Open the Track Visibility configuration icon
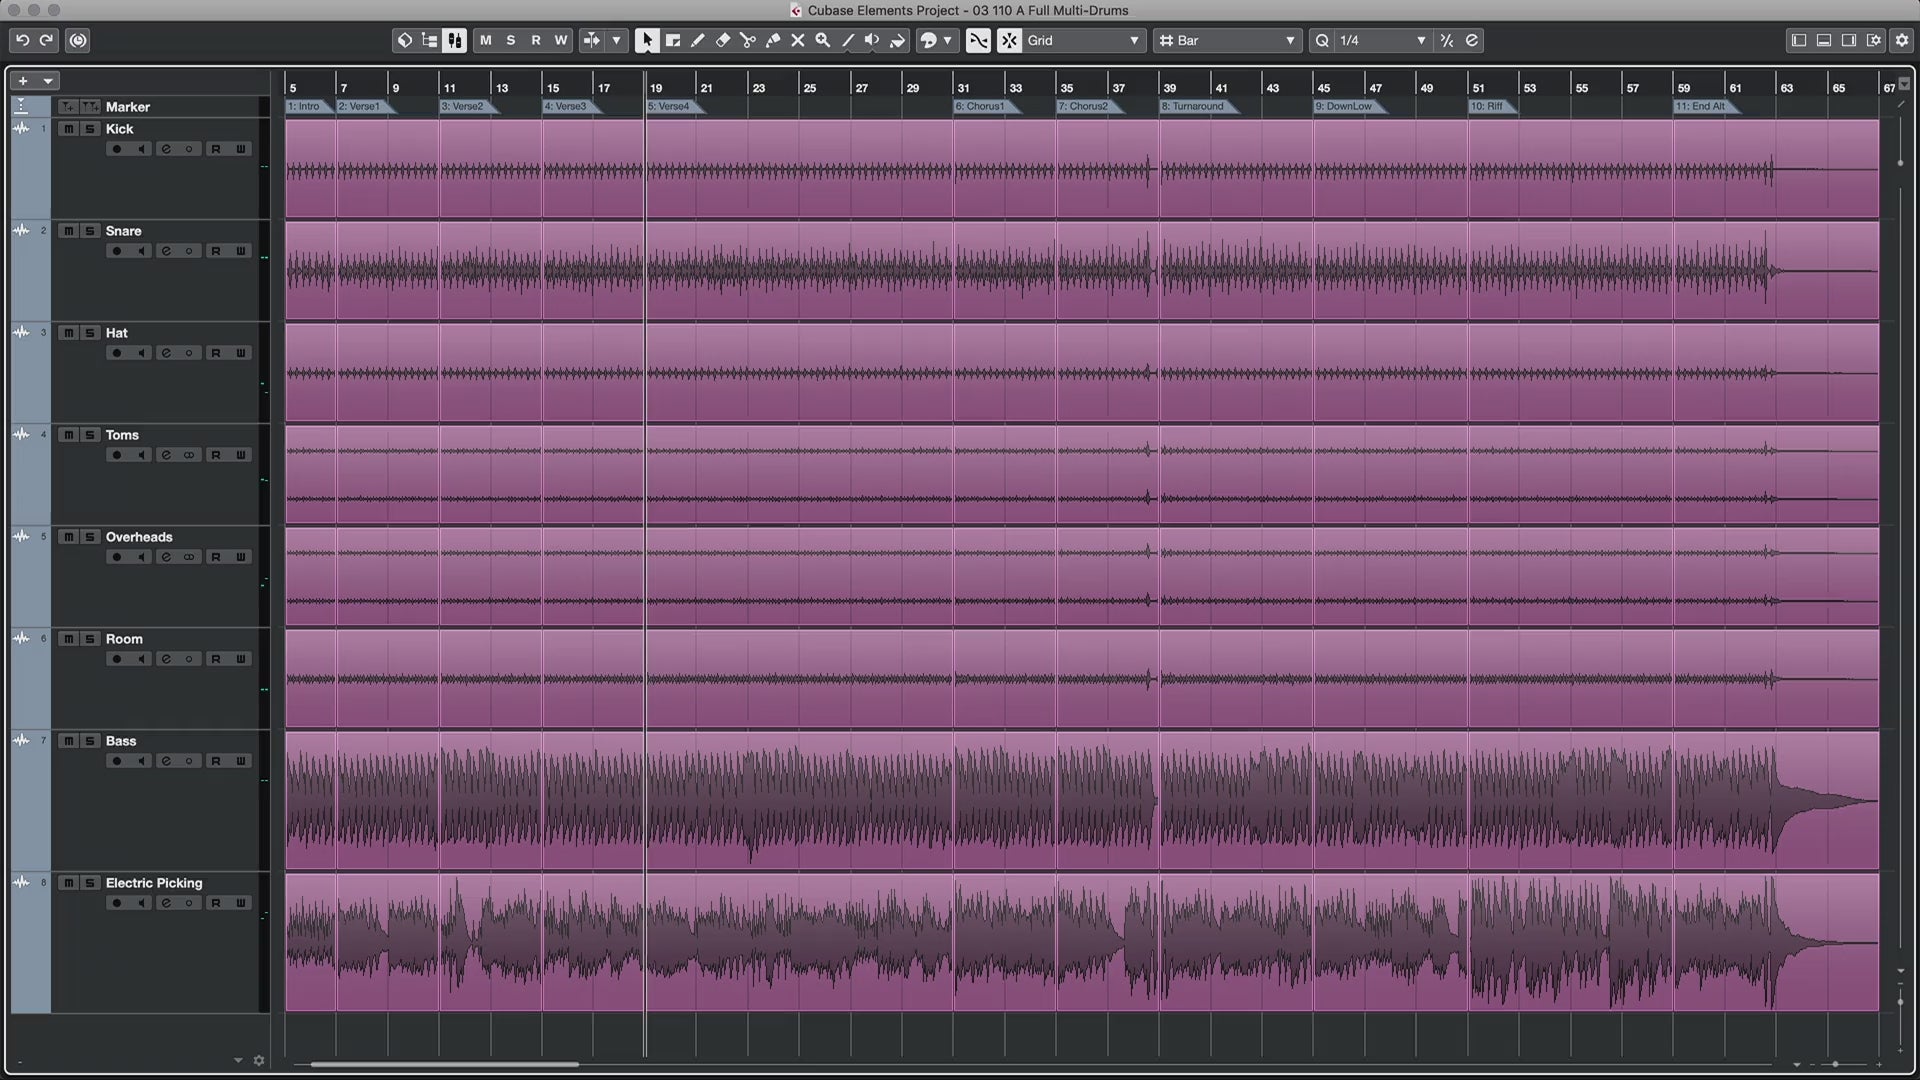1920x1080 pixels. coord(430,40)
